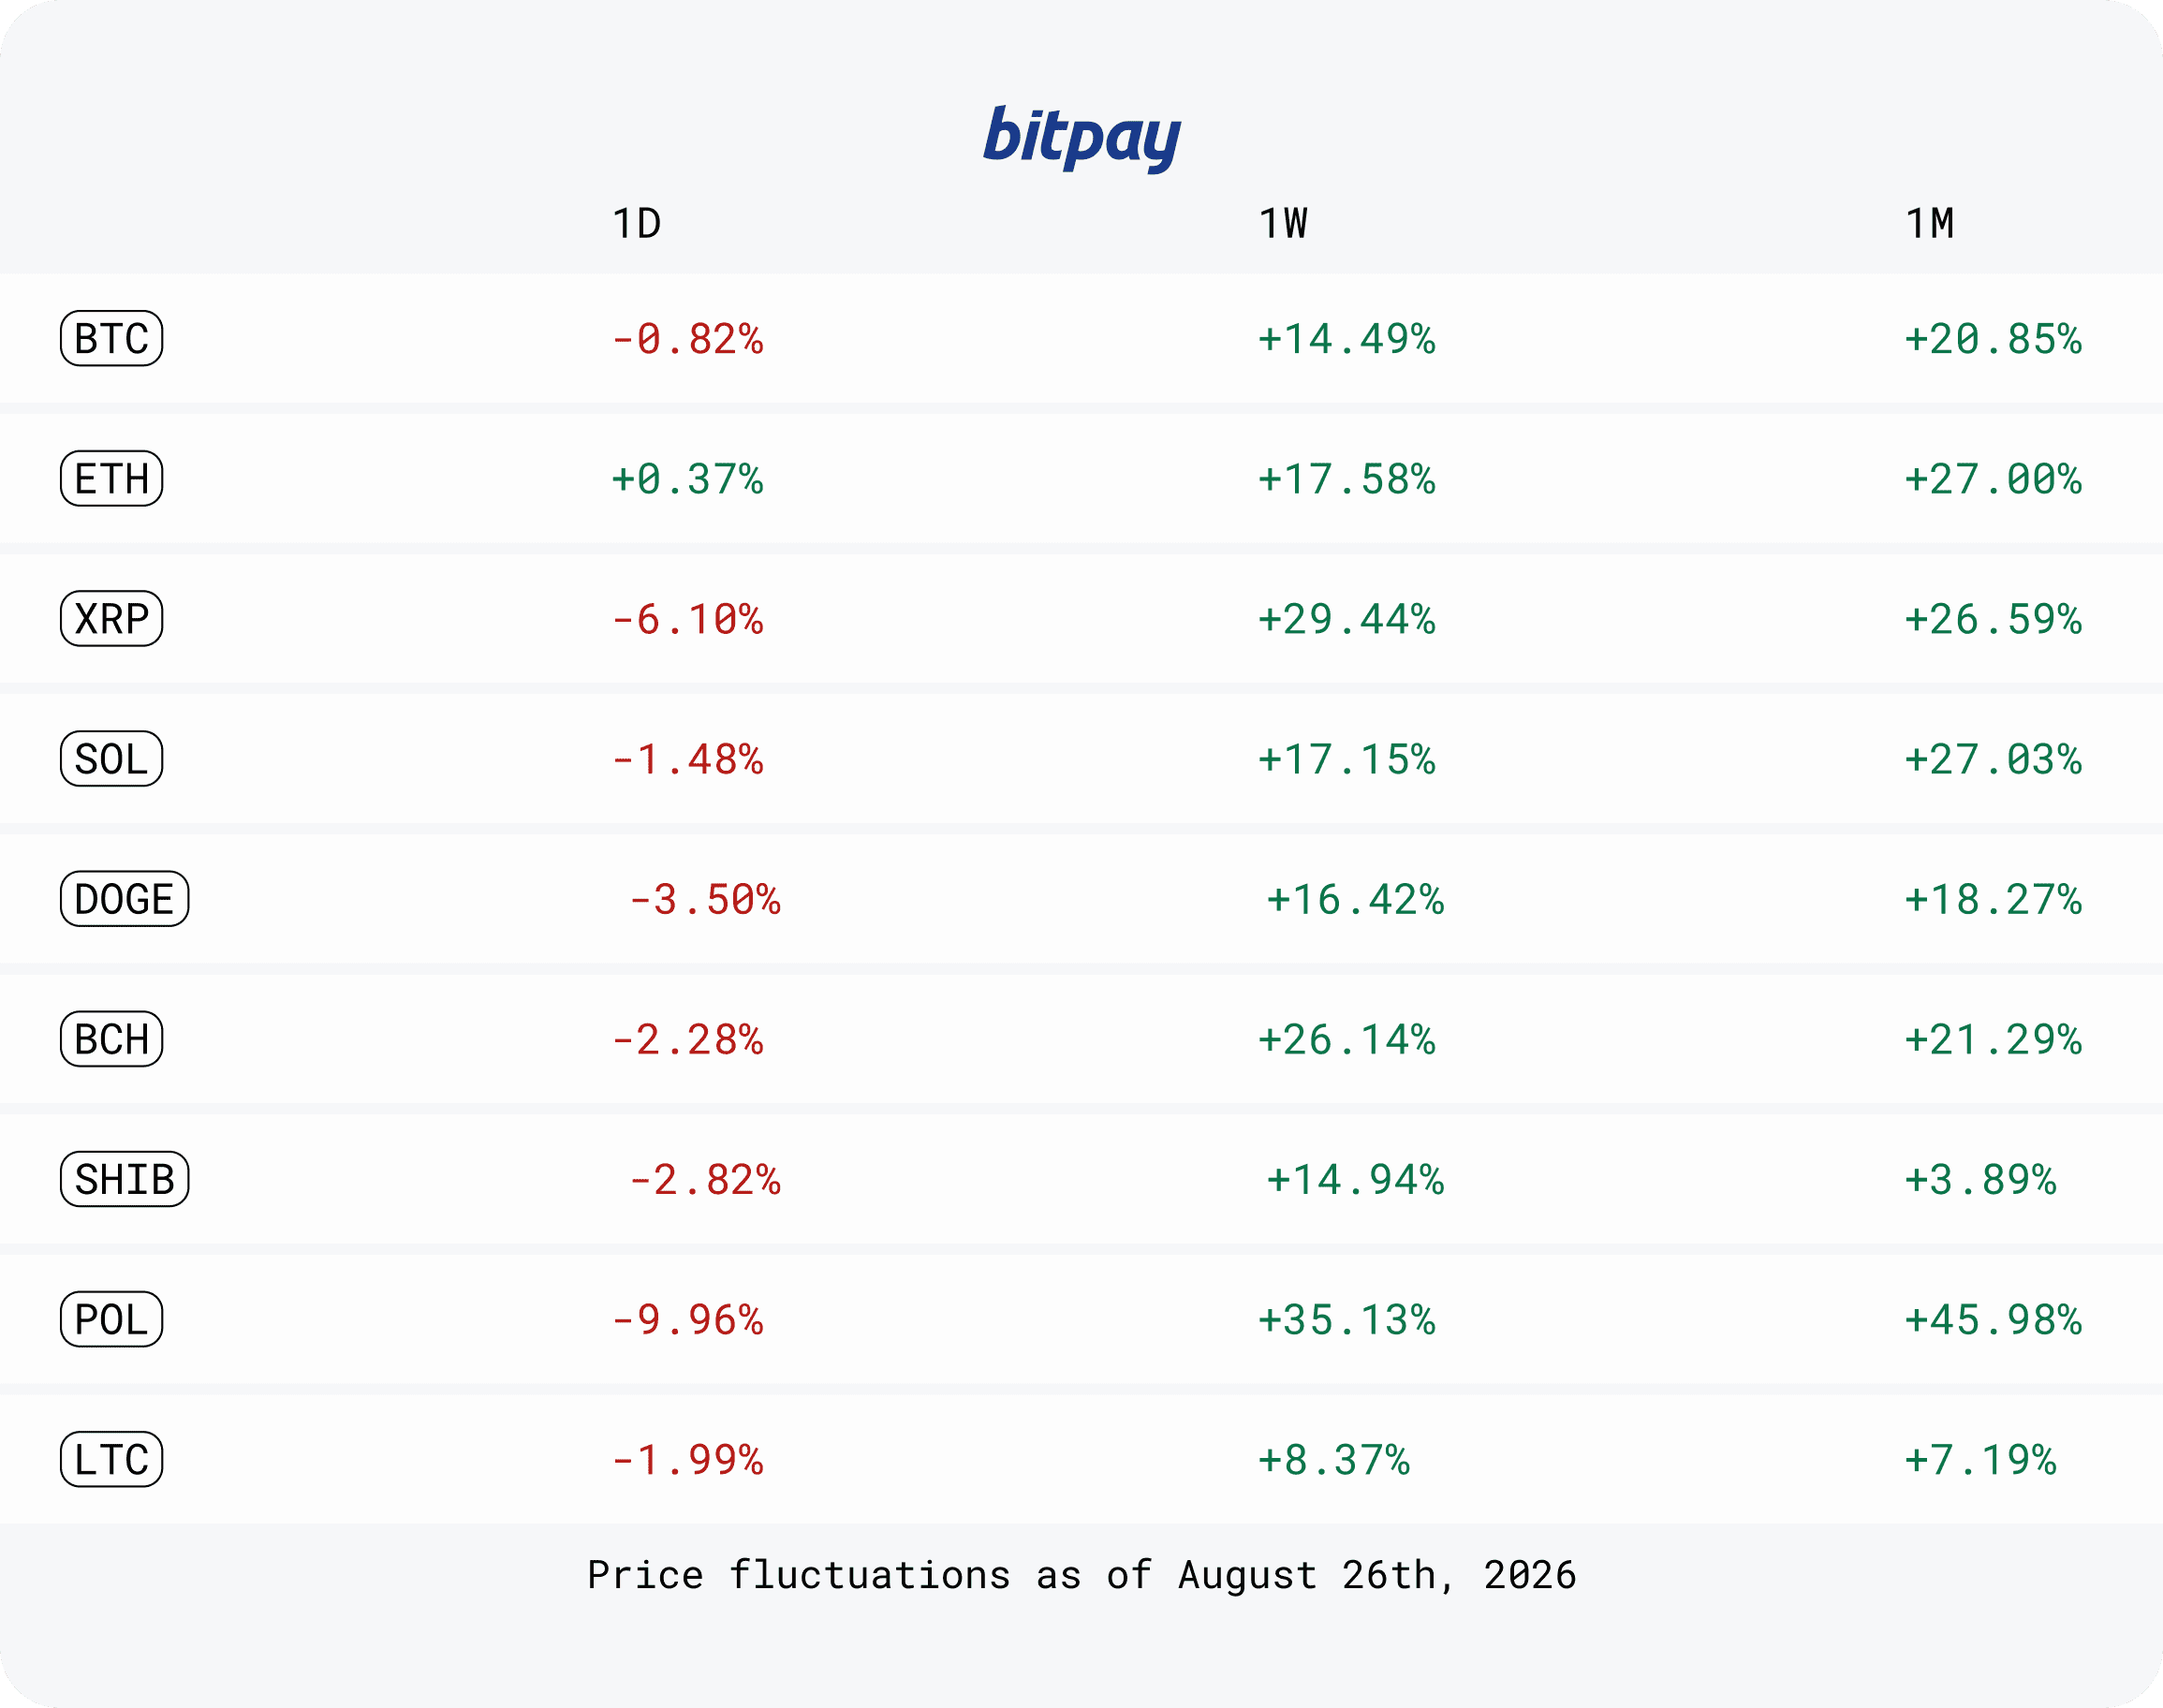This screenshot has width=2163, height=1708.
Task: Click SHIB's +3.89% monthly value
Action: click(x=1980, y=1179)
